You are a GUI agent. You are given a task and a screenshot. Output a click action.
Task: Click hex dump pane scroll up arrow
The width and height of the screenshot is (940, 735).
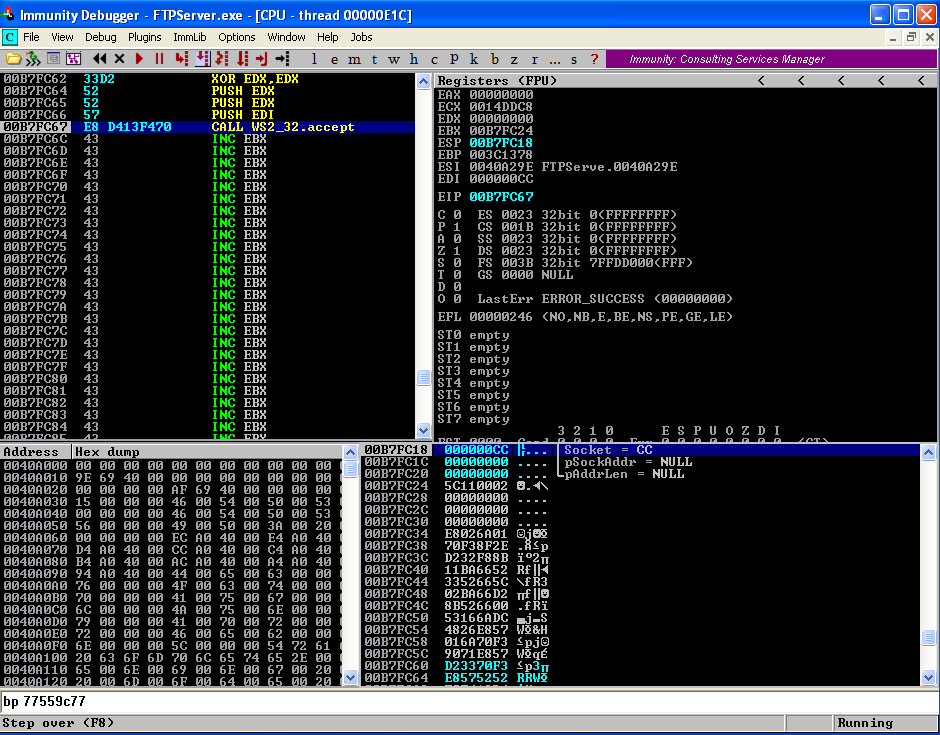[x=351, y=453]
